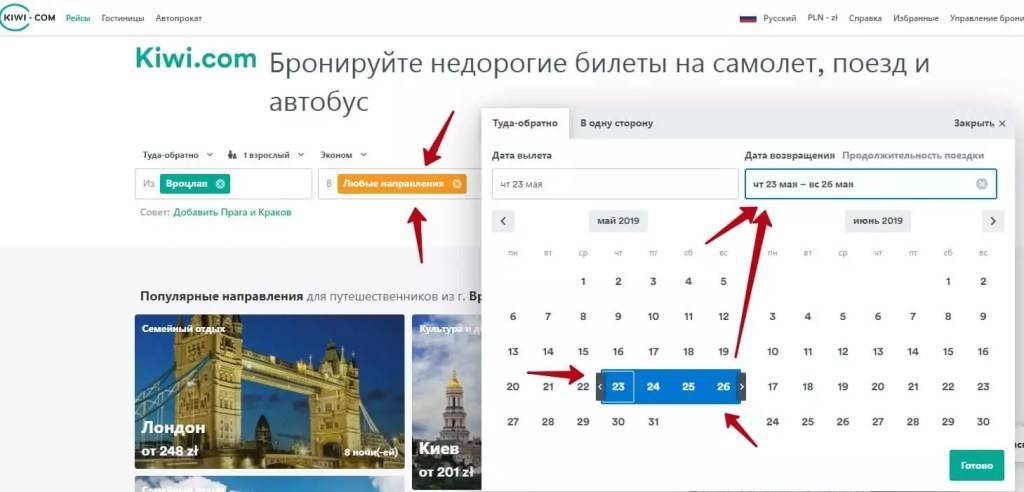Close the date picker with Закрыть
Viewport: 1024px width, 492px height.
coord(979,123)
